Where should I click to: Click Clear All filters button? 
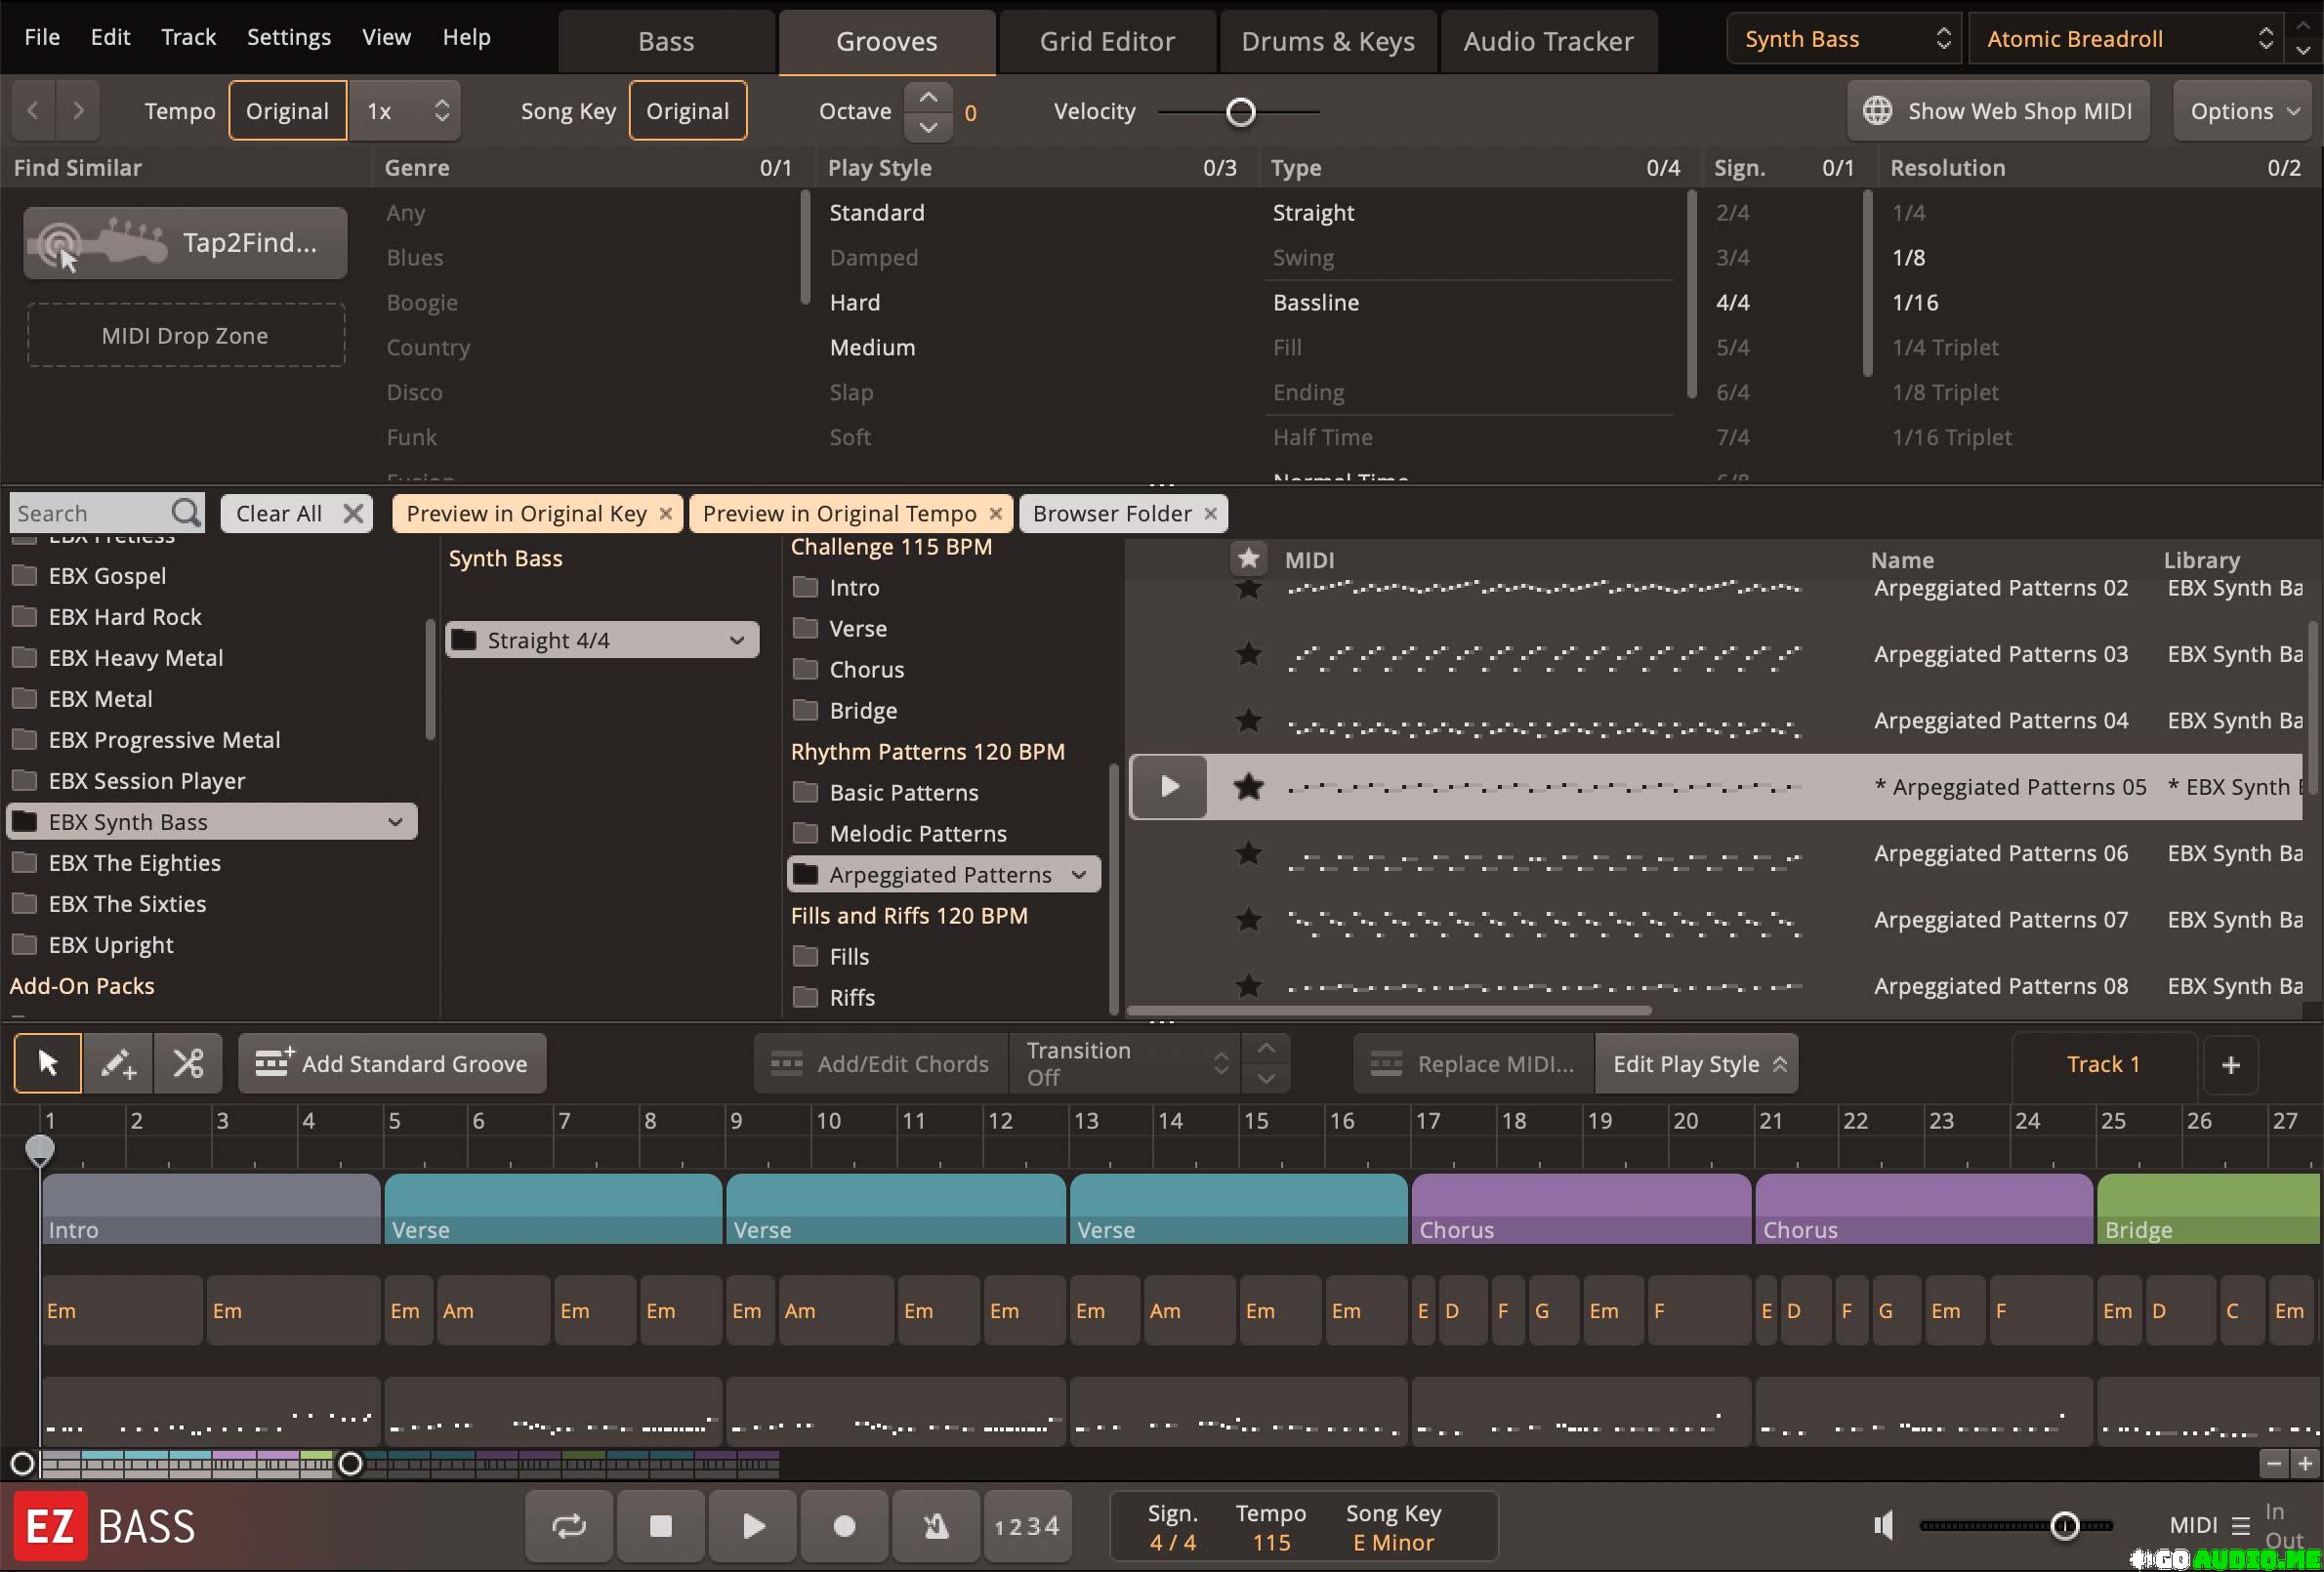[297, 513]
